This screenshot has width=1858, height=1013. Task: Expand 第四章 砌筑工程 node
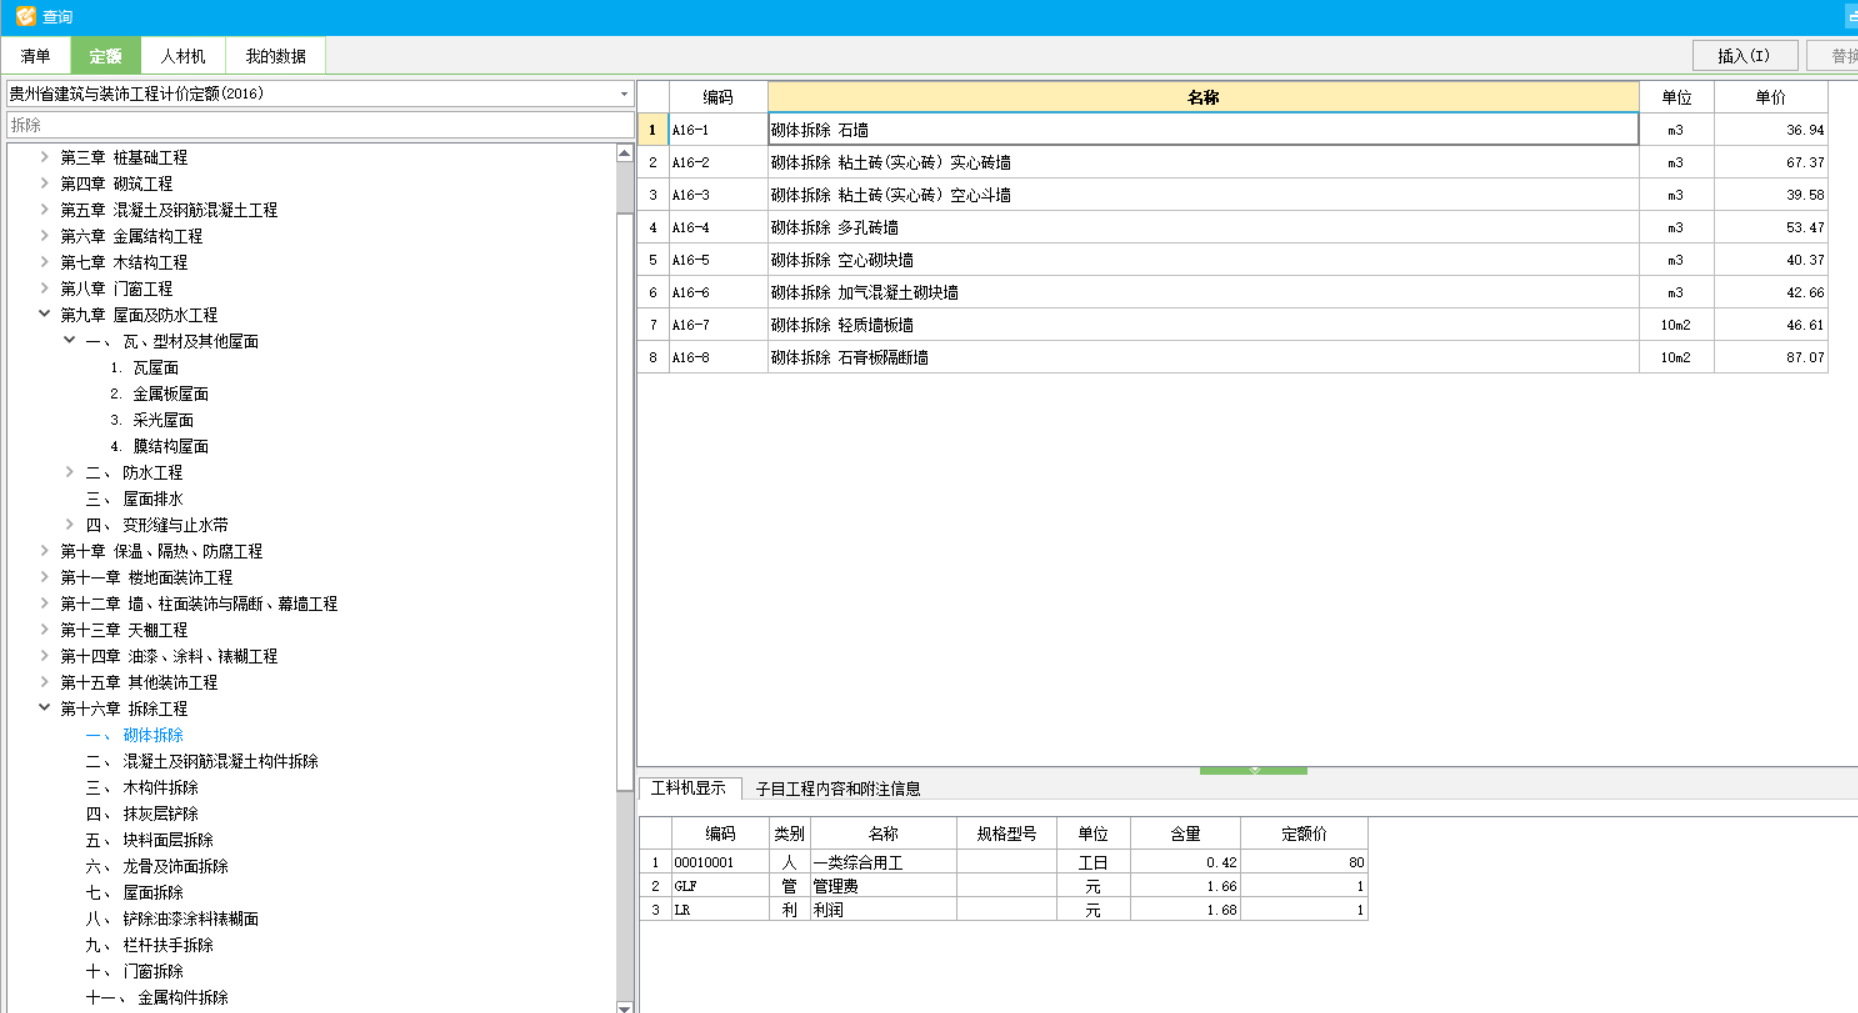(x=44, y=183)
